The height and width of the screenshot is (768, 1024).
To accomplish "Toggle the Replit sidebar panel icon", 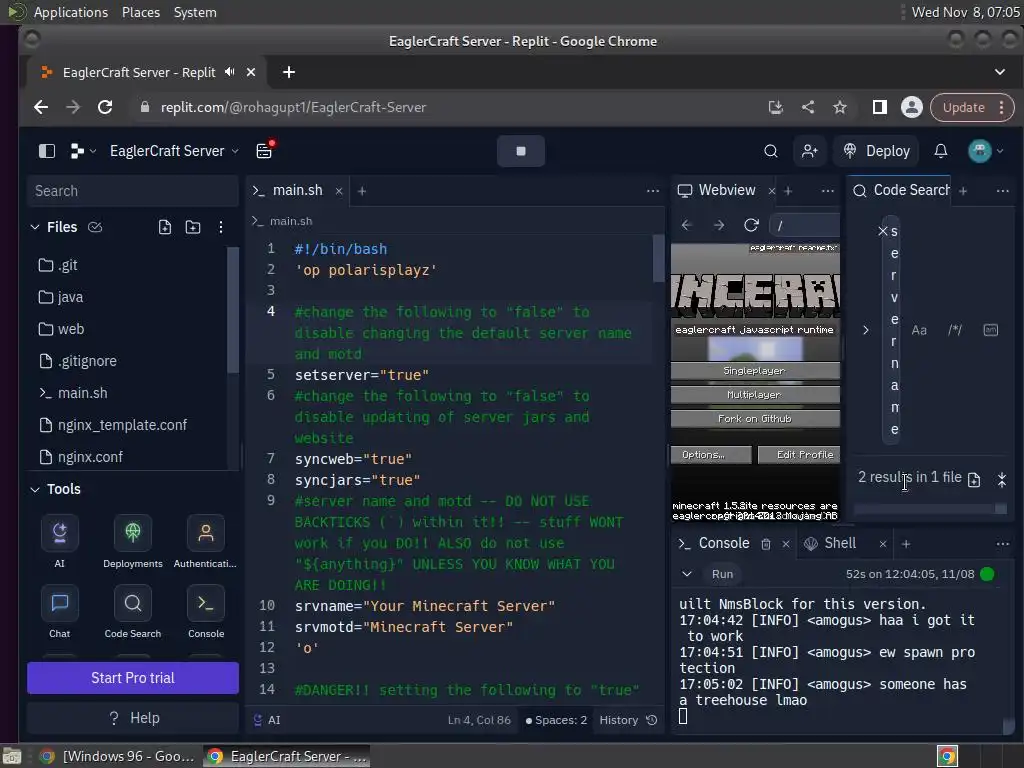I will point(46,152).
